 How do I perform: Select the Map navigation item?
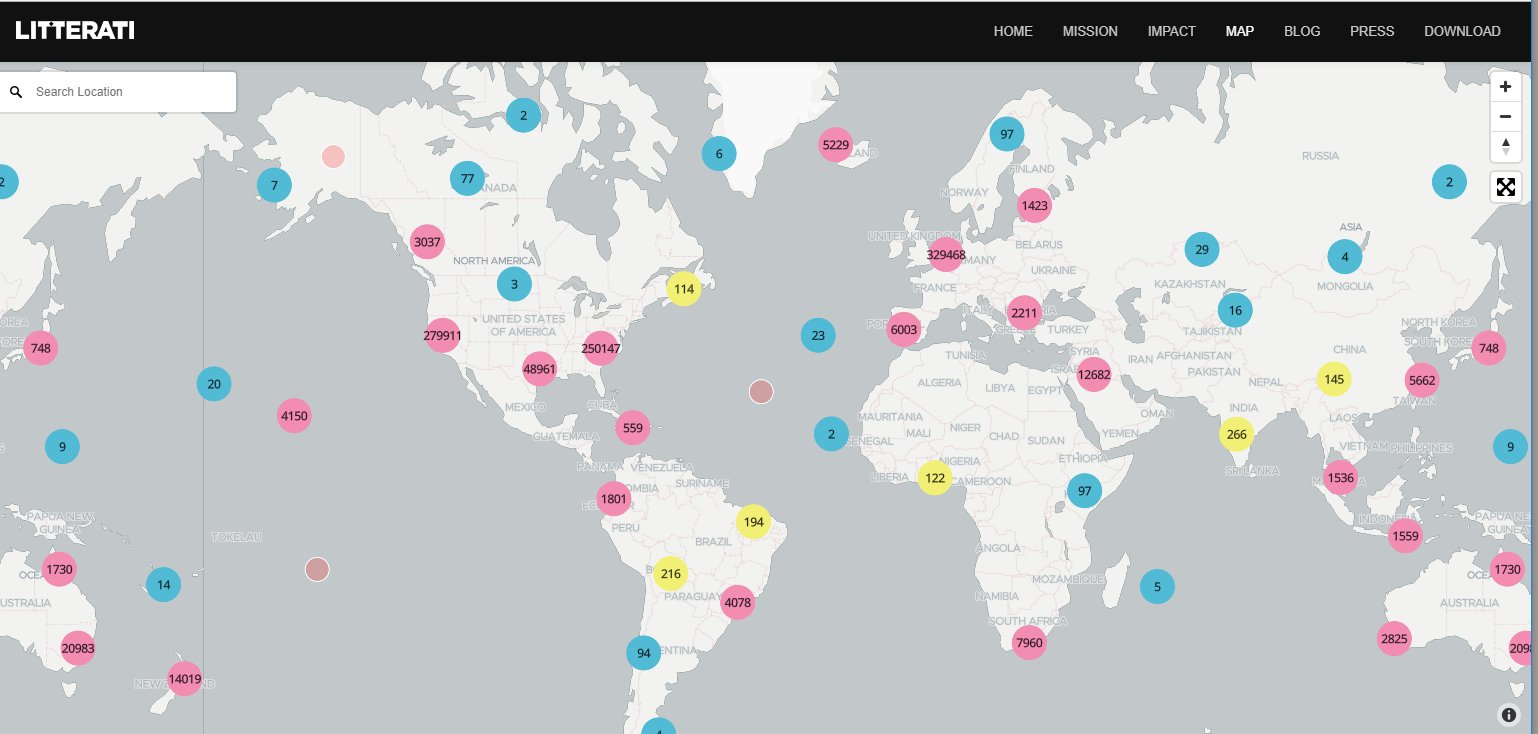[1239, 31]
